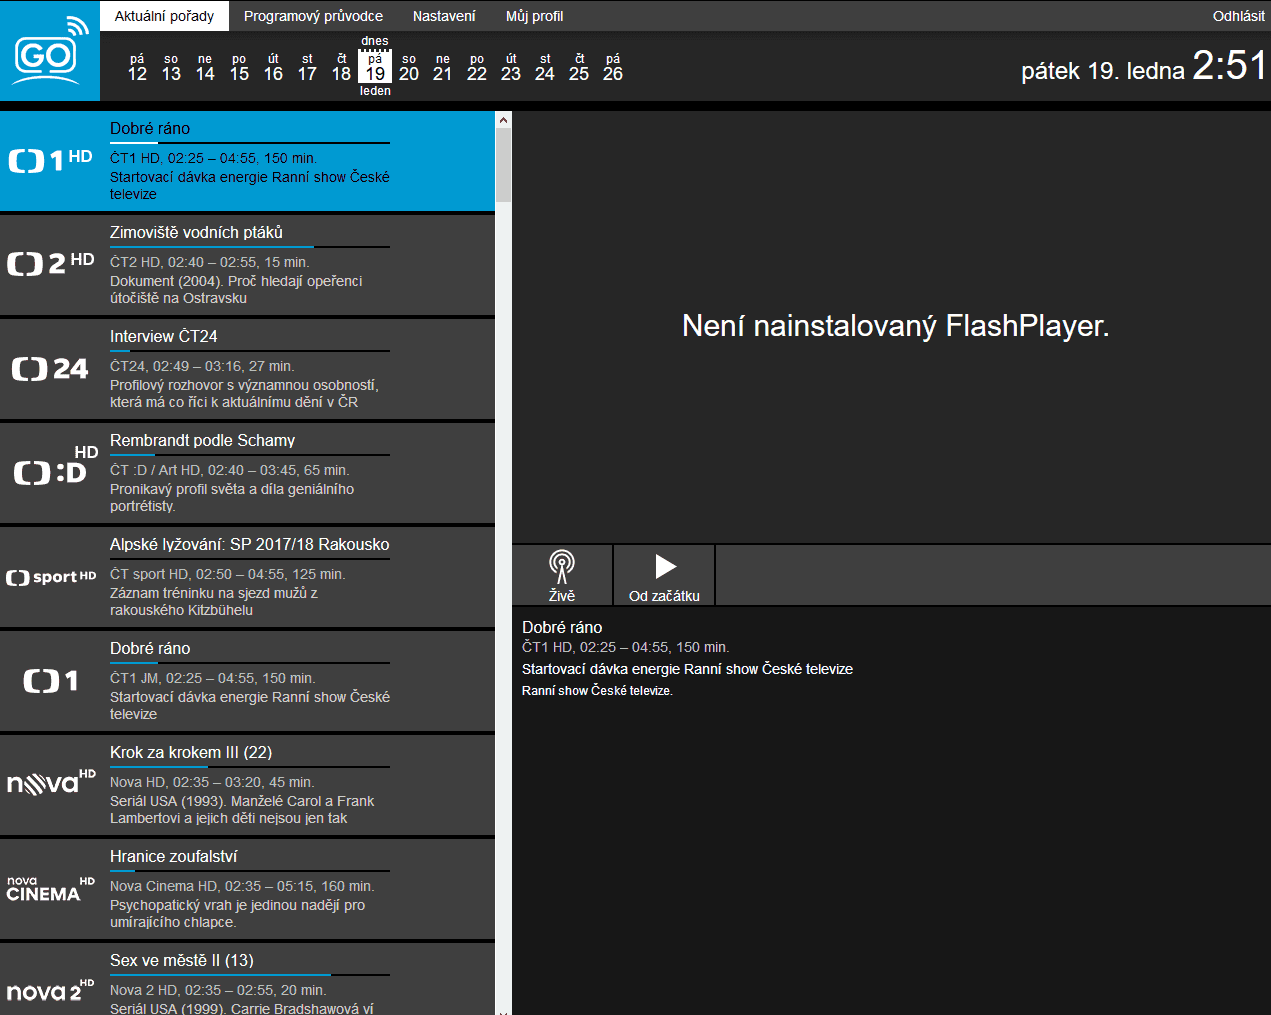Screen dimensions: 1271x1015
Task: Open the ČT sport HD channel icon
Action: tap(50, 577)
